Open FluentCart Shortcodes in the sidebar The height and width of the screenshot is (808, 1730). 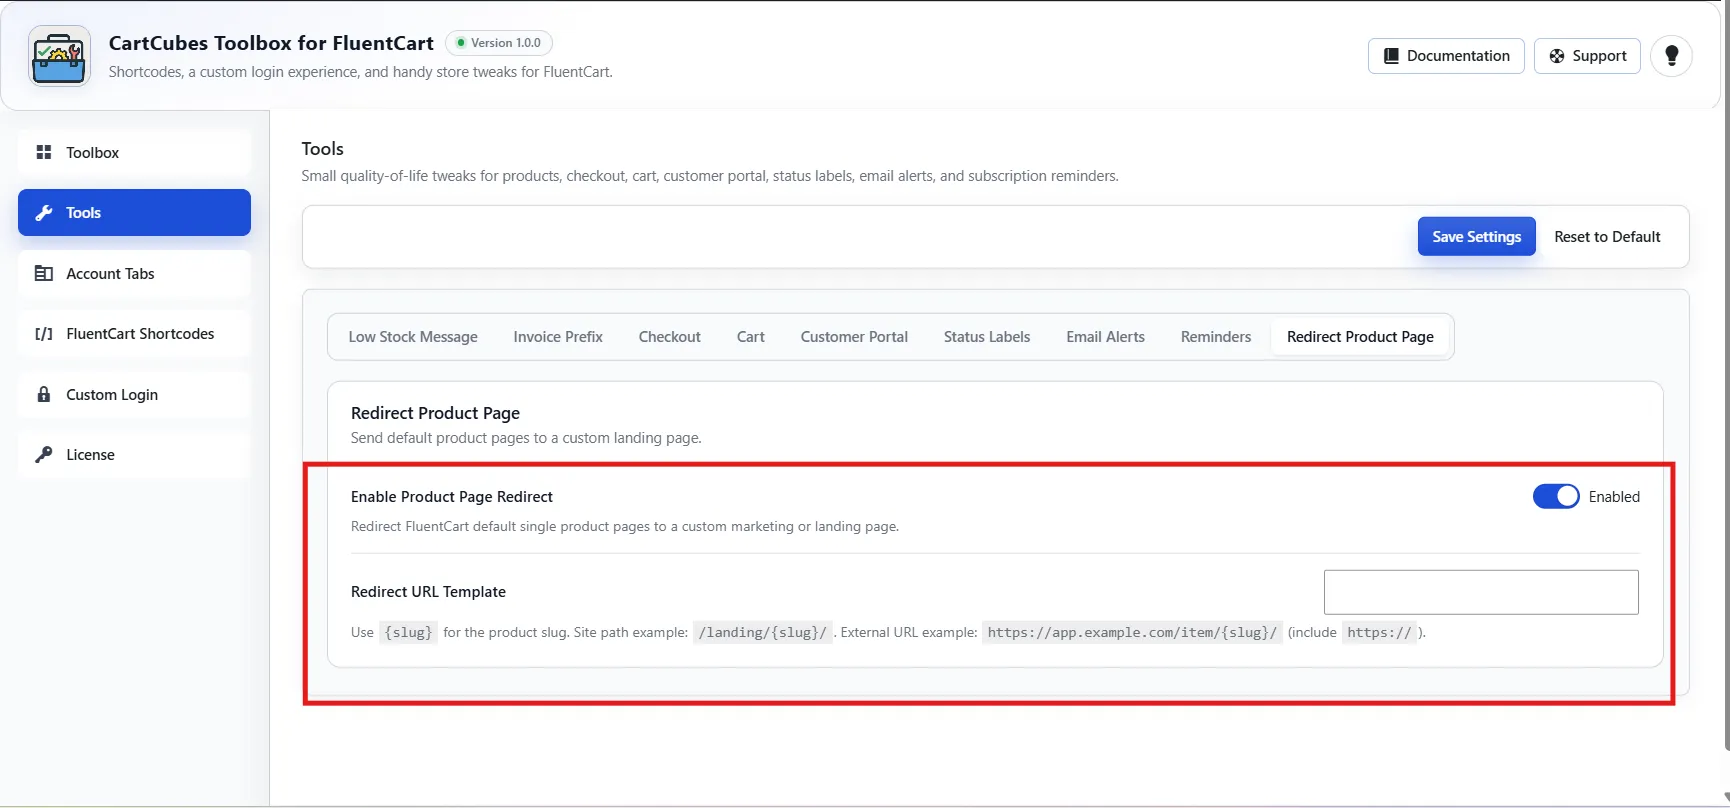point(134,334)
